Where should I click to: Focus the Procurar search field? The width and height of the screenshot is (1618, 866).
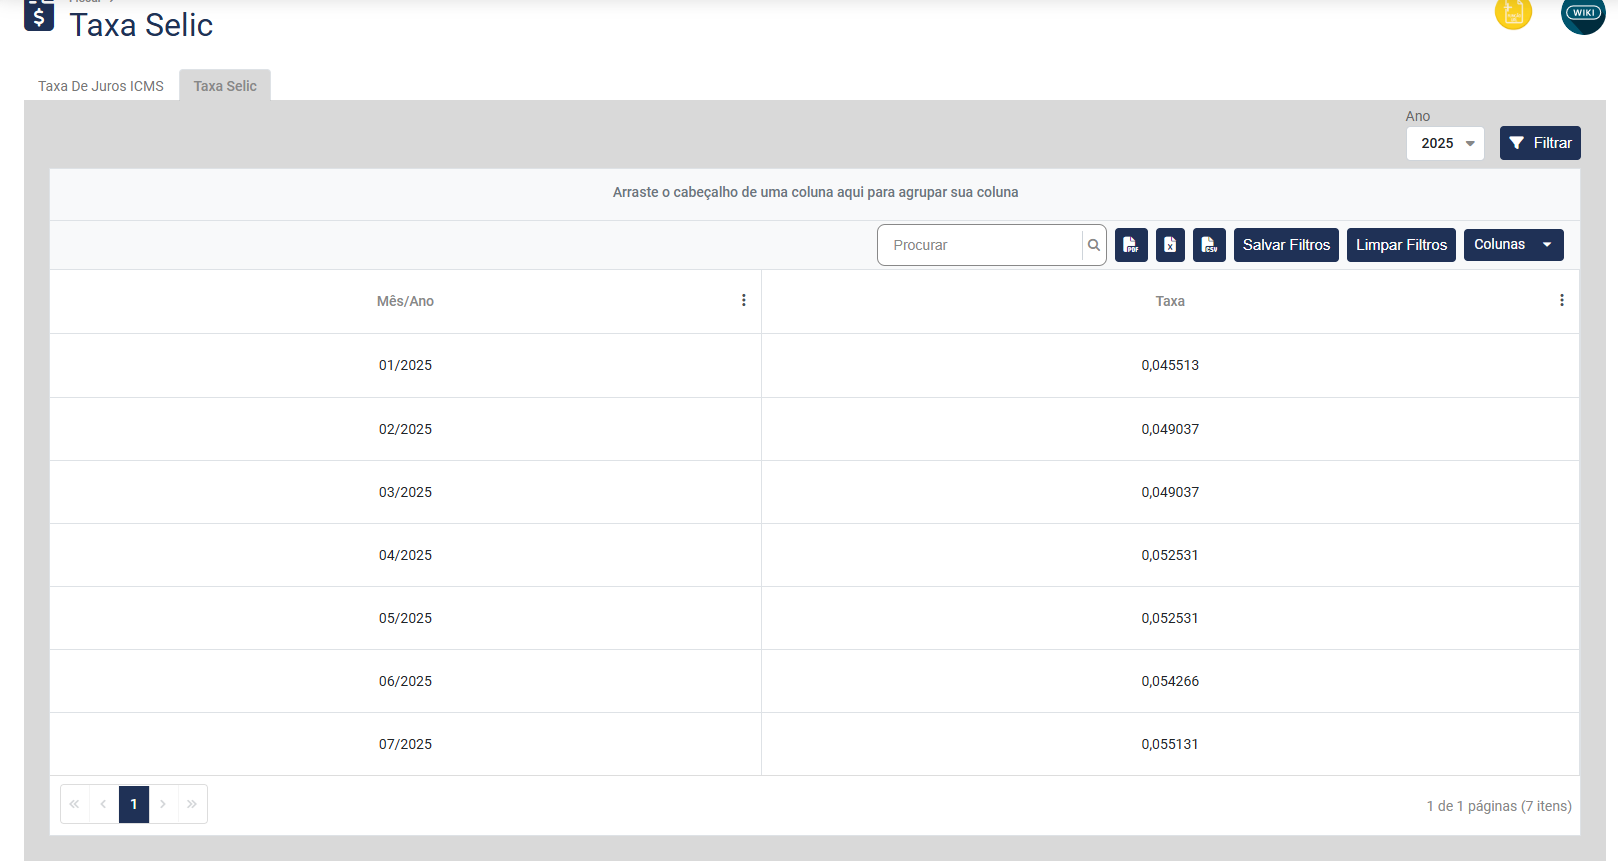pos(980,245)
